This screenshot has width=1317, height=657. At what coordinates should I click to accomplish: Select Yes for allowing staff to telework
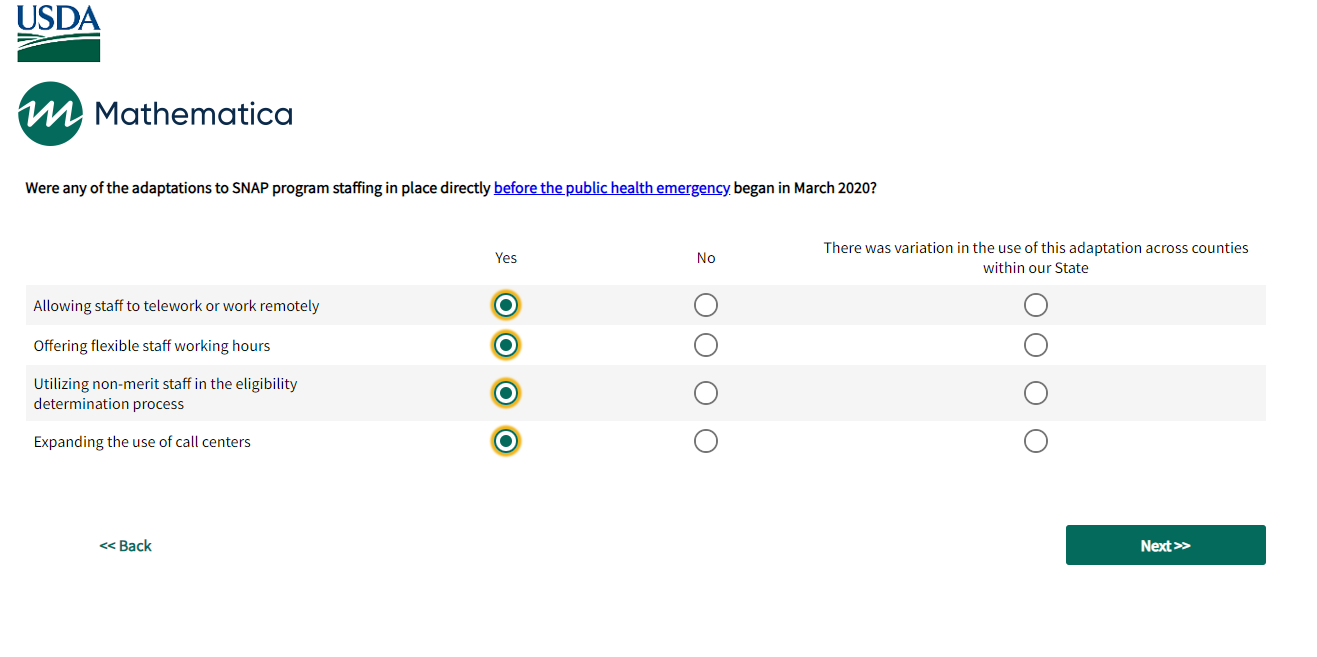tap(506, 305)
